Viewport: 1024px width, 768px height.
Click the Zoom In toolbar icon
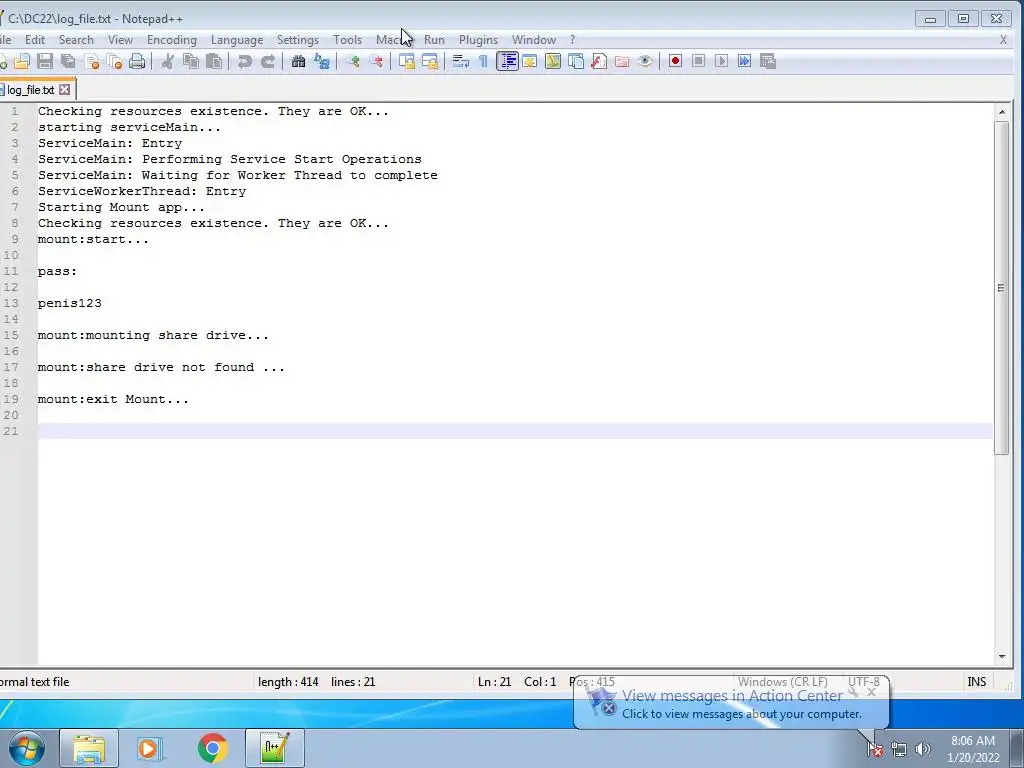click(x=353, y=61)
